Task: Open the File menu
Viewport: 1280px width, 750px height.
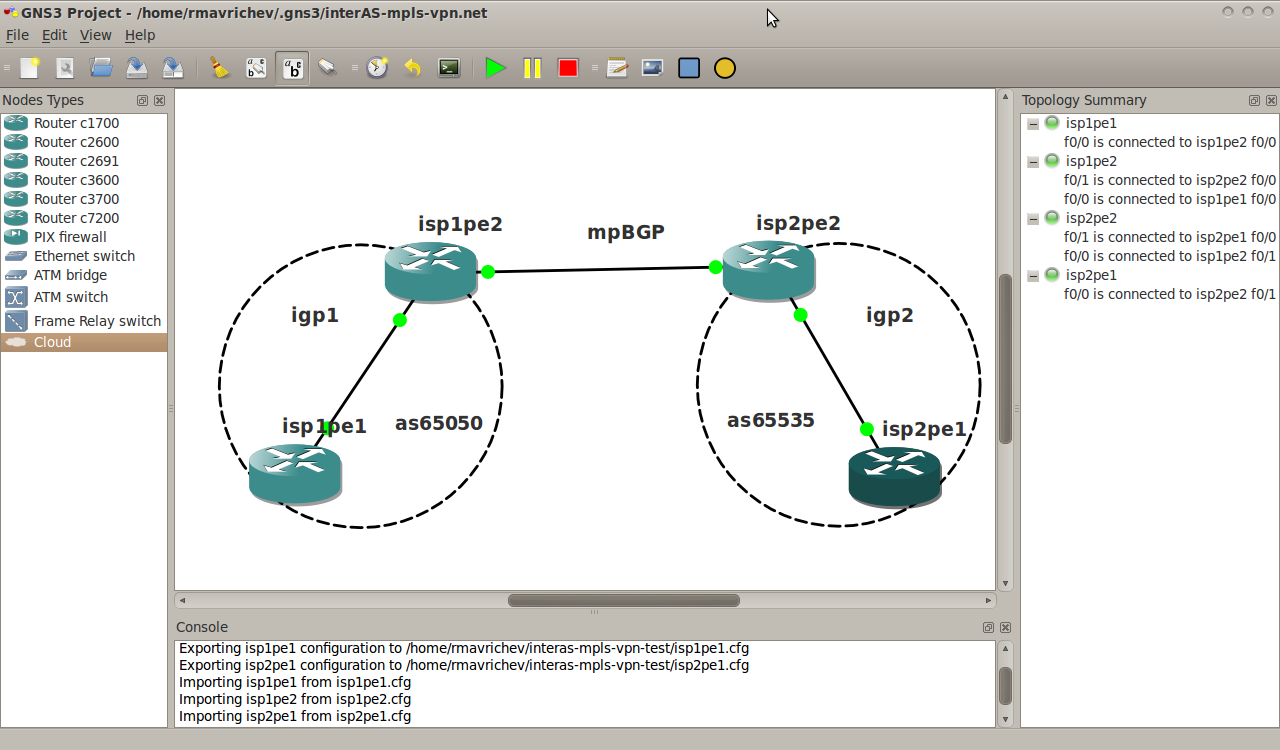Action: point(17,35)
